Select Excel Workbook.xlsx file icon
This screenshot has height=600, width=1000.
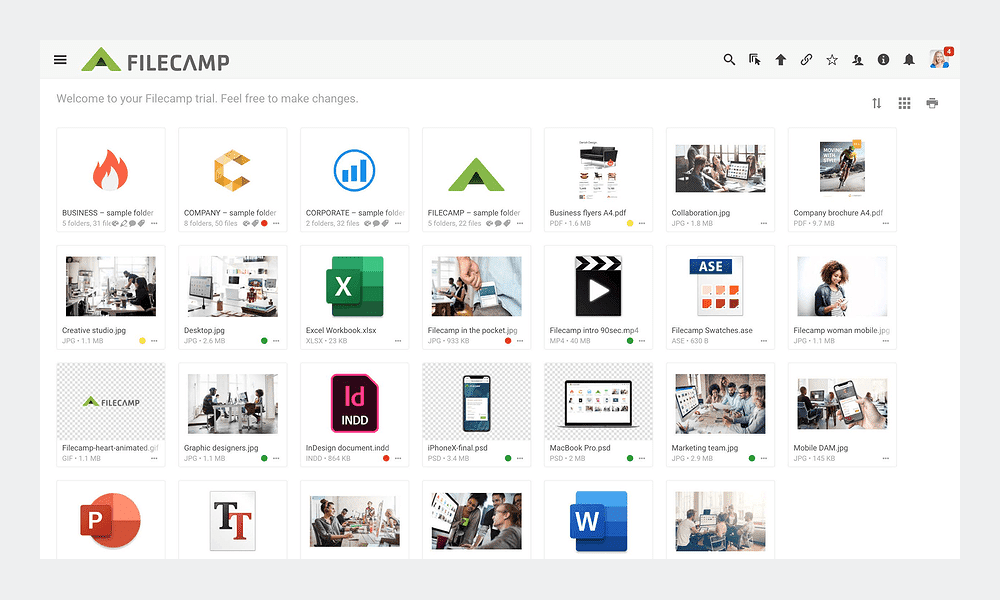(x=355, y=286)
